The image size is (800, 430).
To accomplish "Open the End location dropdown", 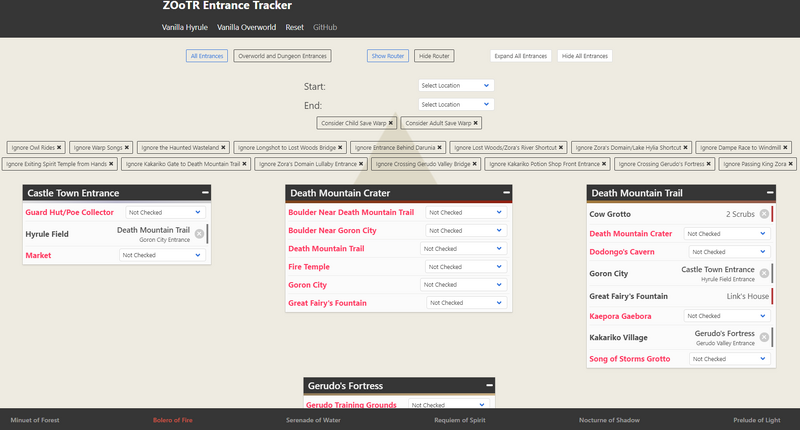I will (x=456, y=104).
